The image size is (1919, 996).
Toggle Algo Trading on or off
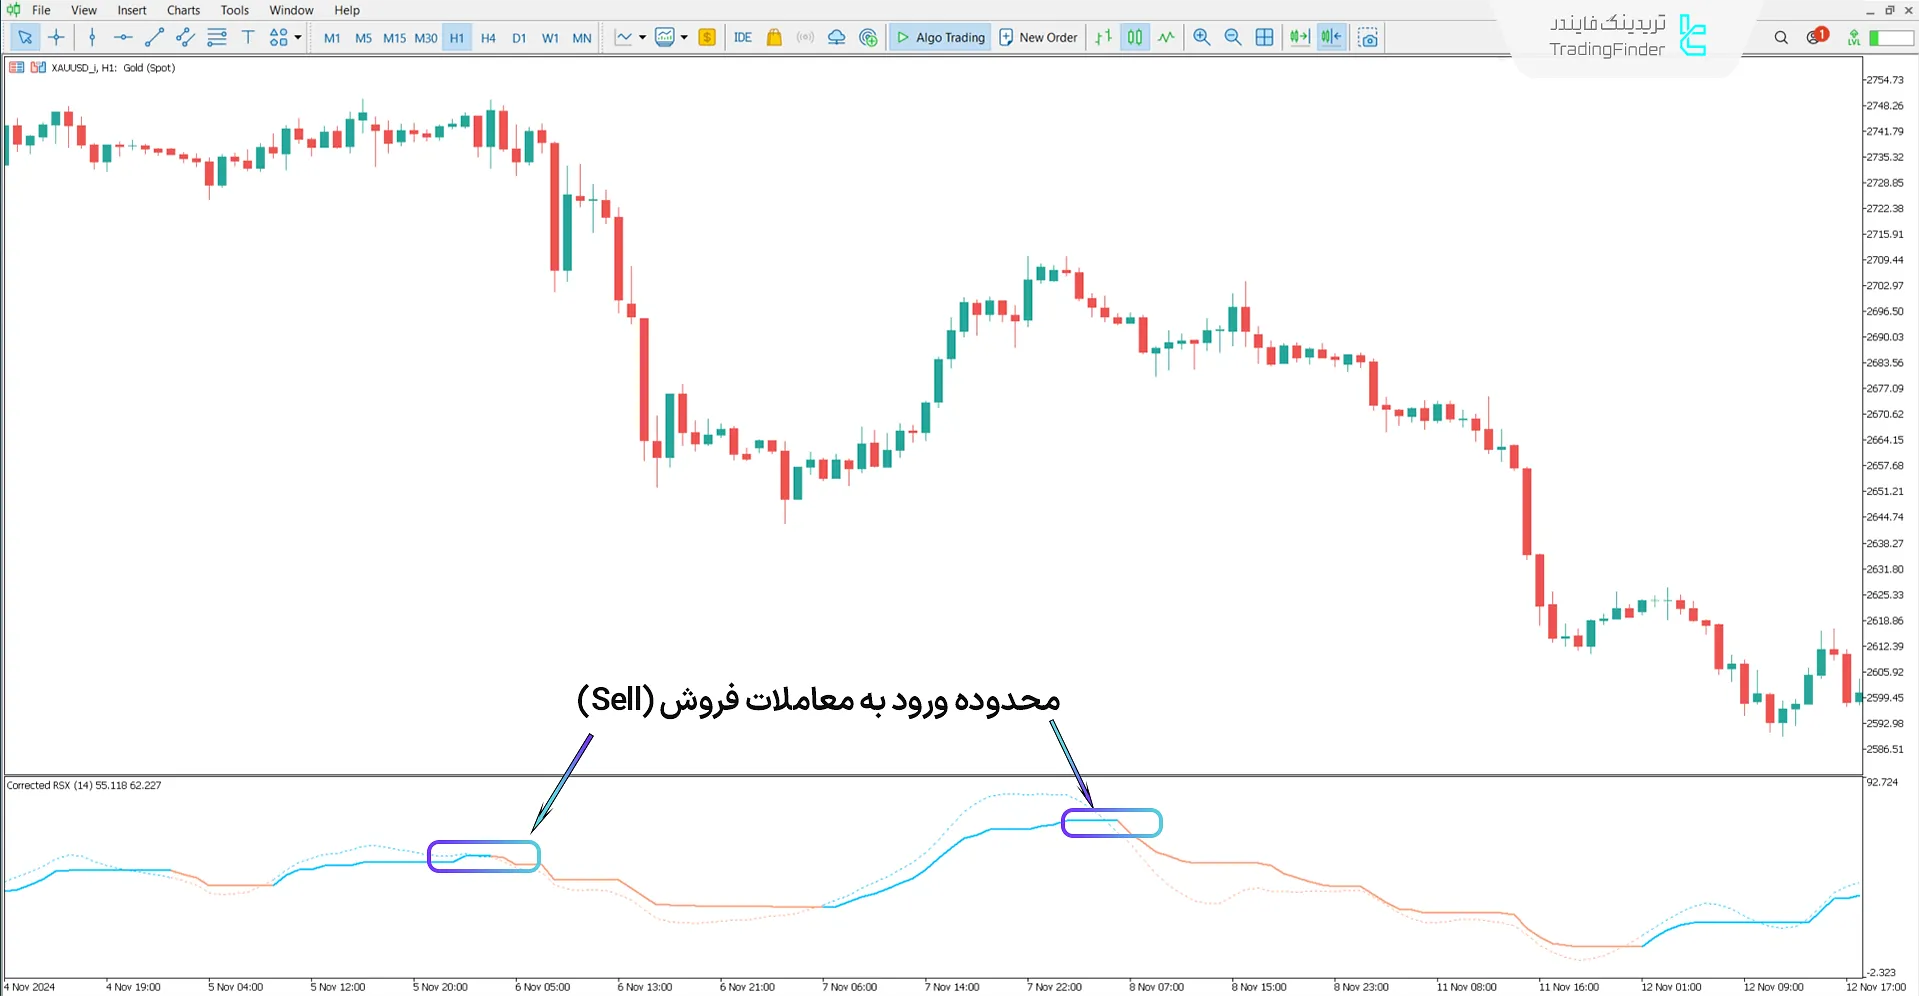tap(939, 37)
